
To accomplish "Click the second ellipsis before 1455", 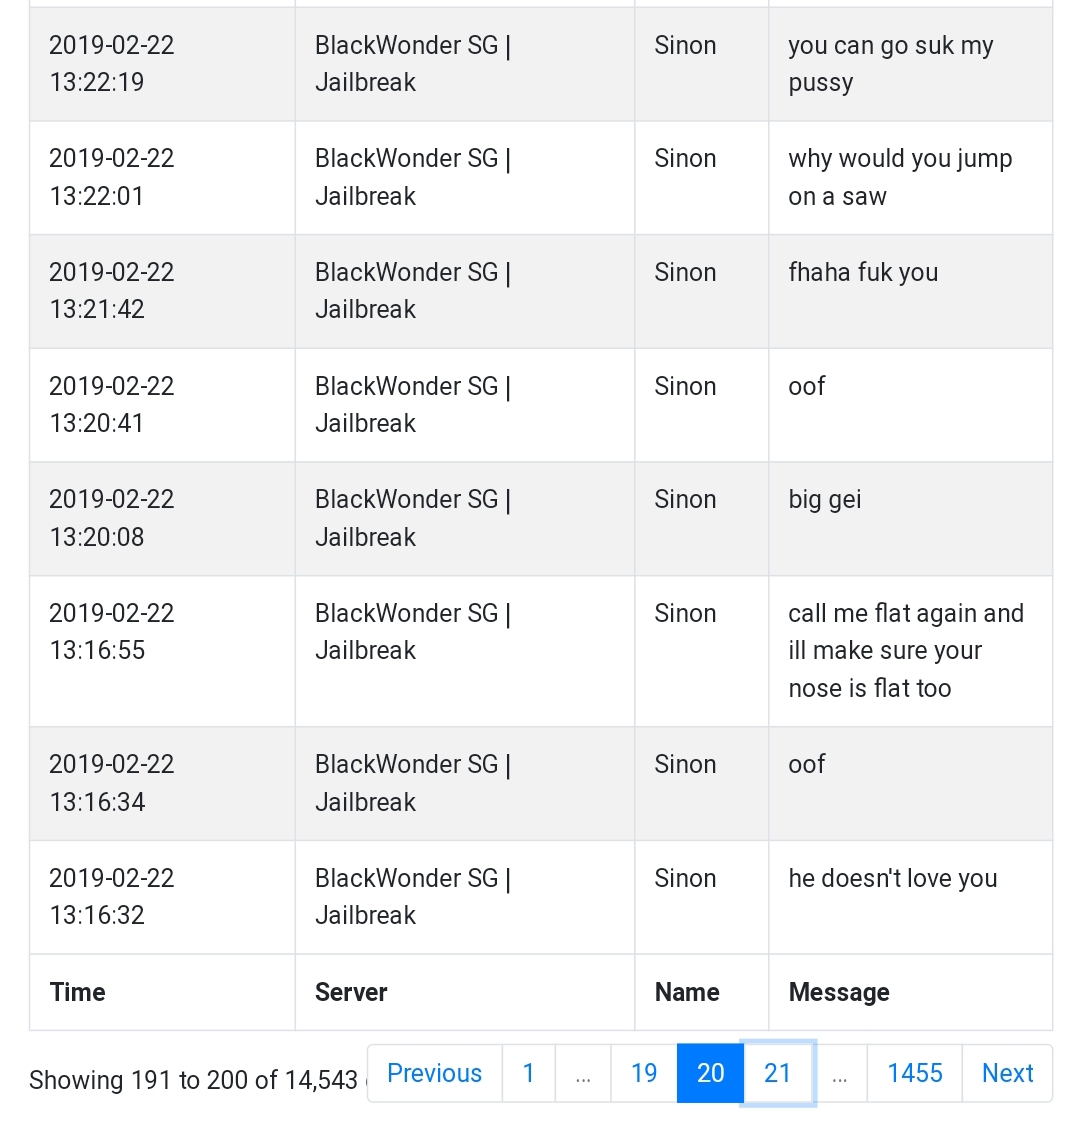I will tap(840, 1073).
